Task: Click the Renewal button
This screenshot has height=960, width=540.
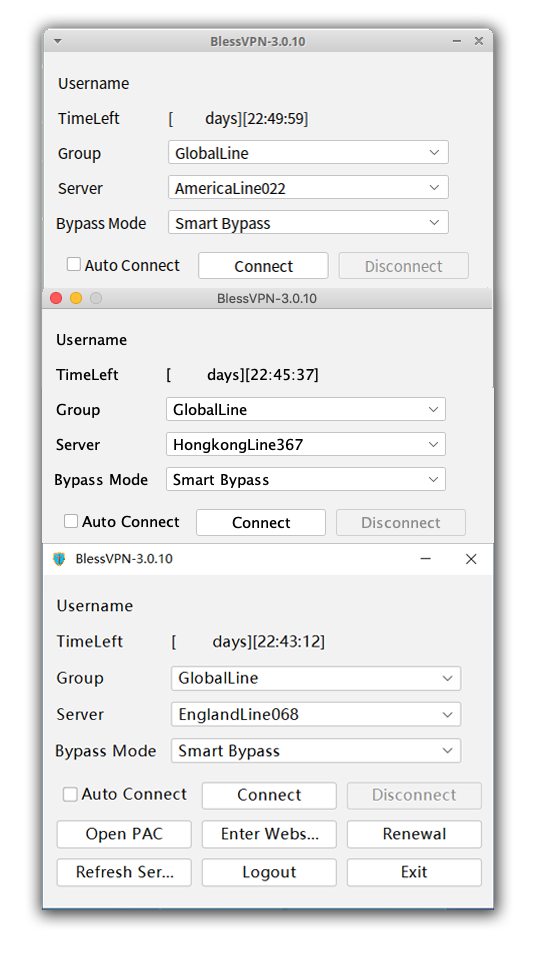Action: tap(414, 834)
